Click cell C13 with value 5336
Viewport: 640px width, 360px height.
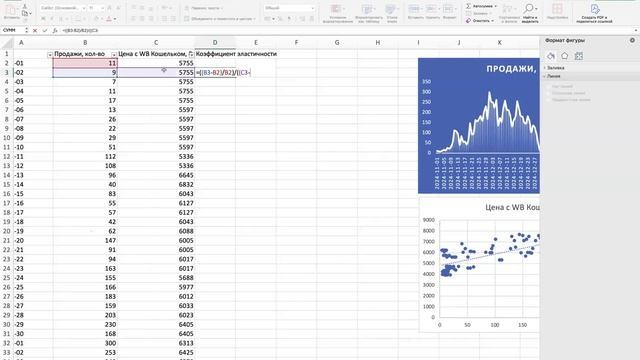pos(156,166)
